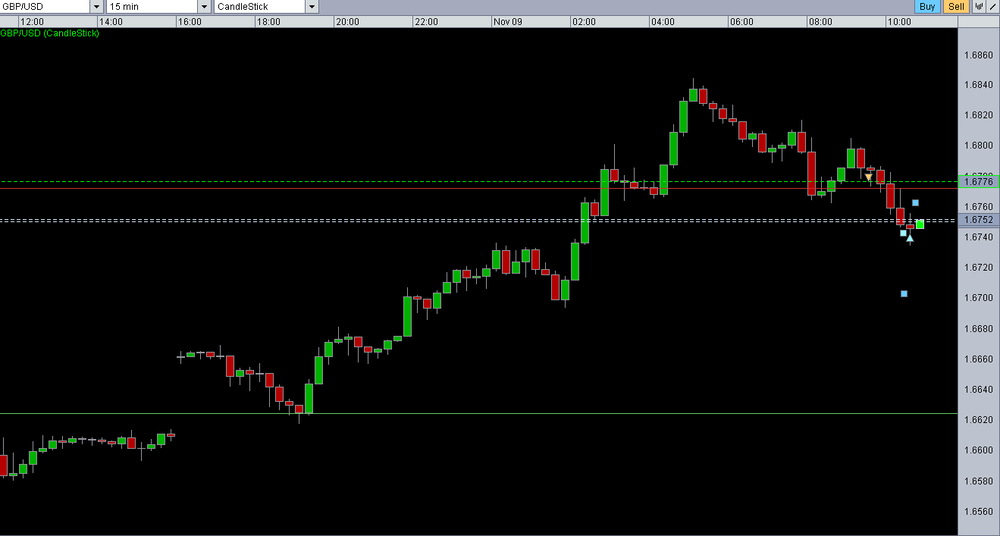1000x536 pixels.
Task: Click the 16:00 time axis label
Action: click(x=189, y=22)
